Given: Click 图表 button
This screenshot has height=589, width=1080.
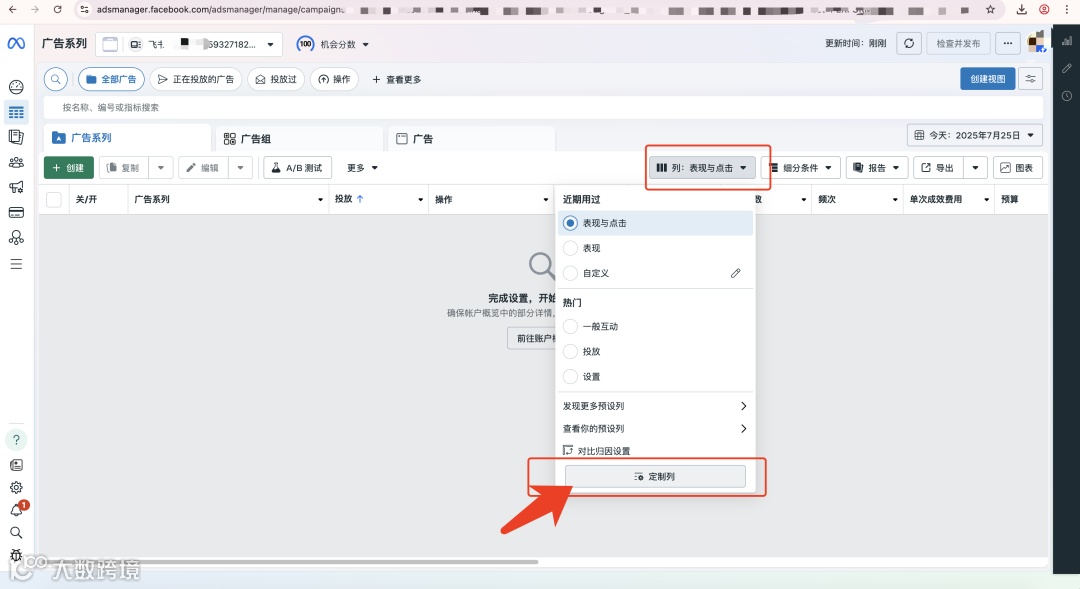Looking at the screenshot, I should pyautogui.click(x=1017, y=167).
